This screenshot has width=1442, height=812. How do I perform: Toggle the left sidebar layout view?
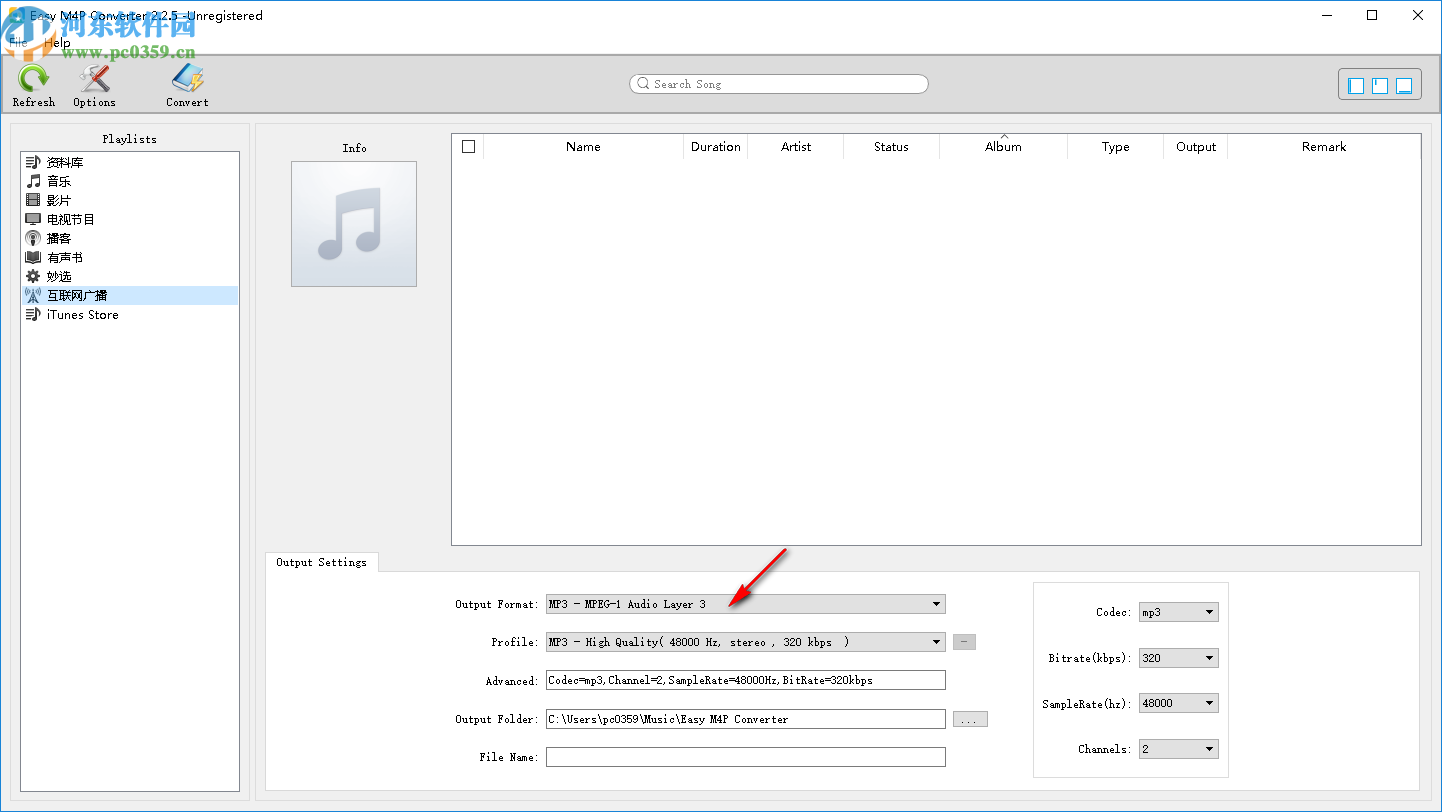(x=1355, y=85)
